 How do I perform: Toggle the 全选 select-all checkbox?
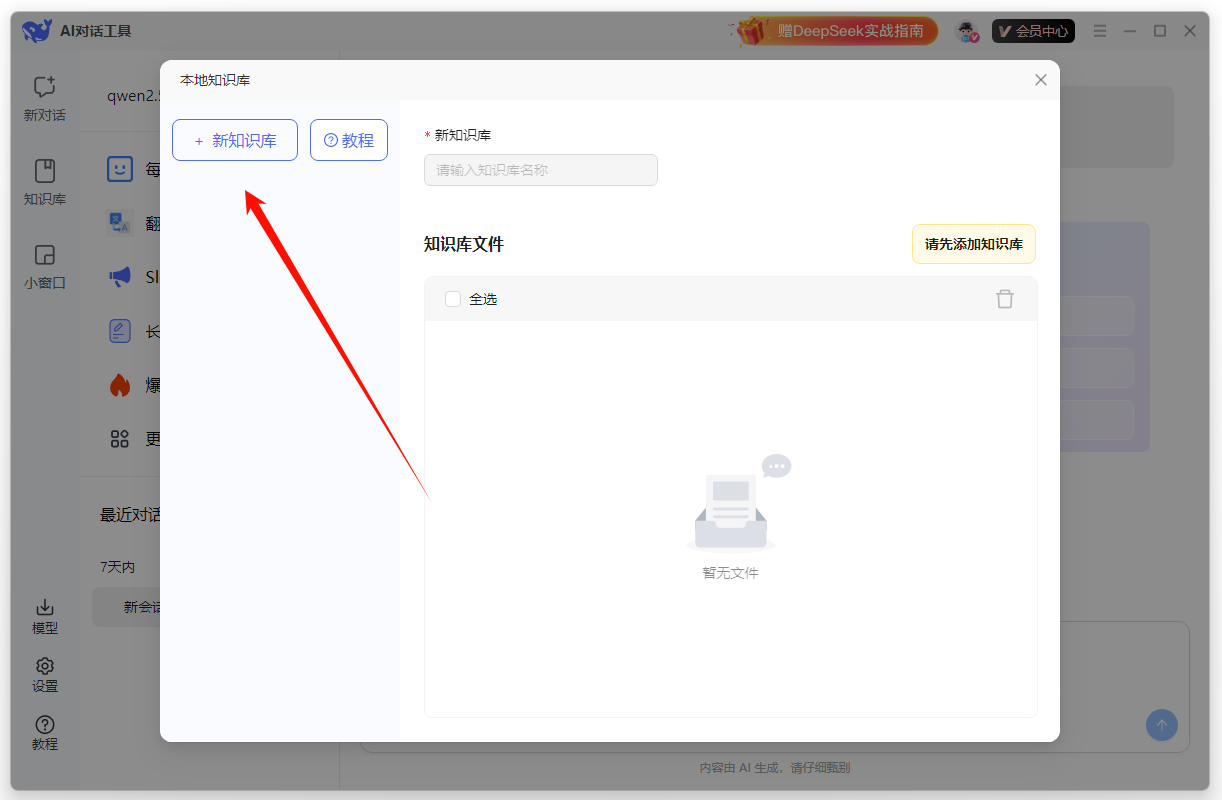453,299
